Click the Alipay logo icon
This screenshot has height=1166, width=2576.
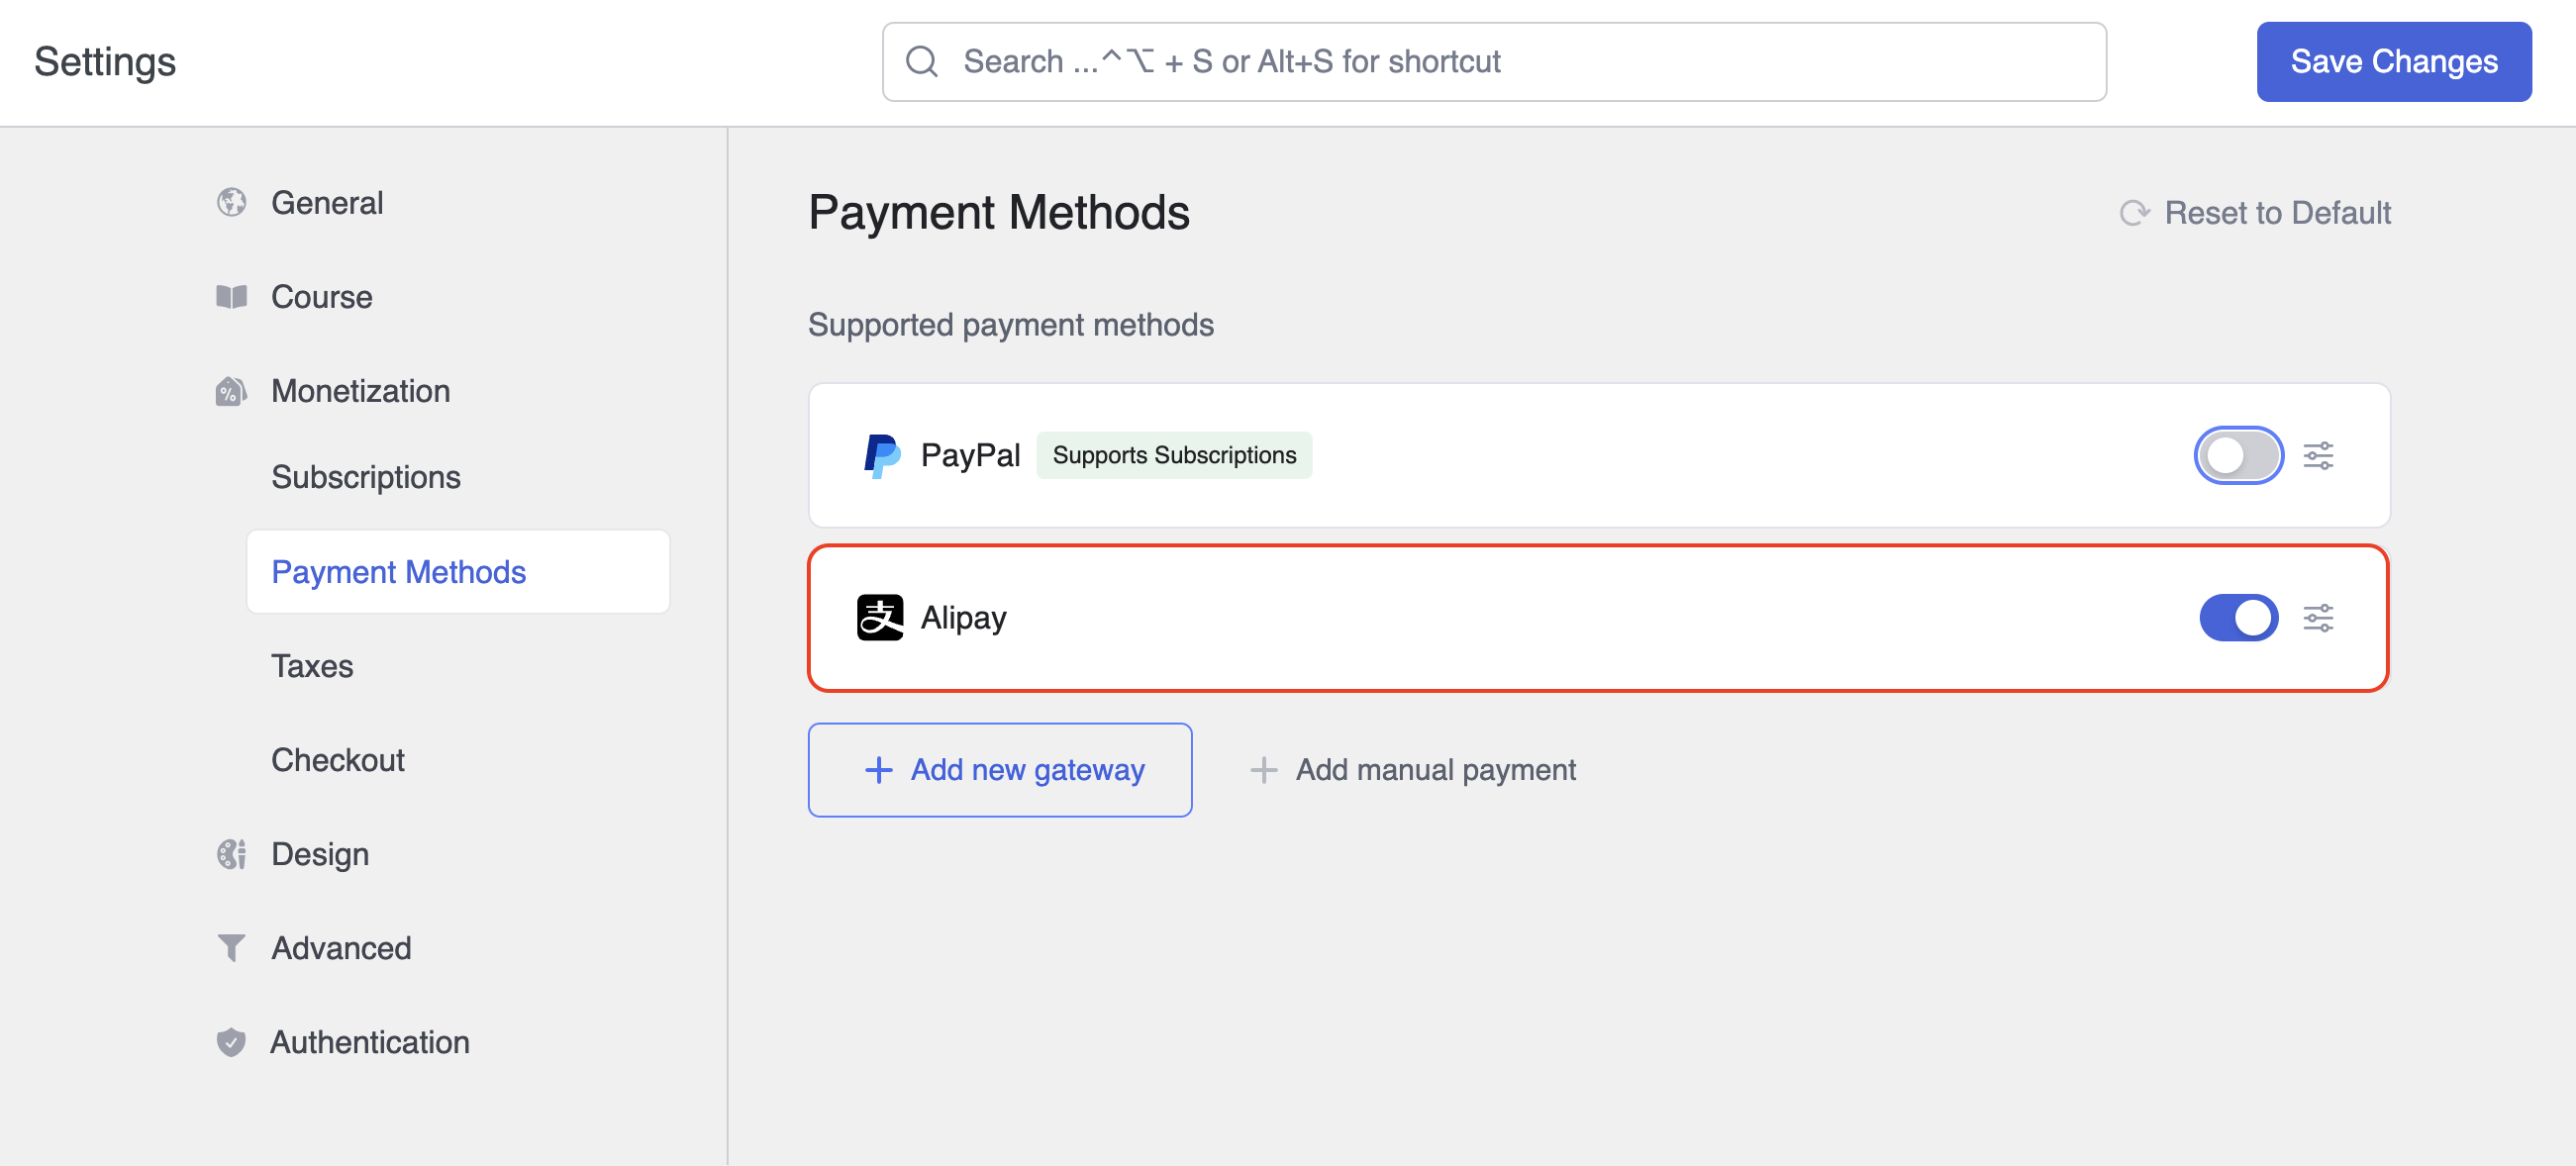tap(880, 618)
